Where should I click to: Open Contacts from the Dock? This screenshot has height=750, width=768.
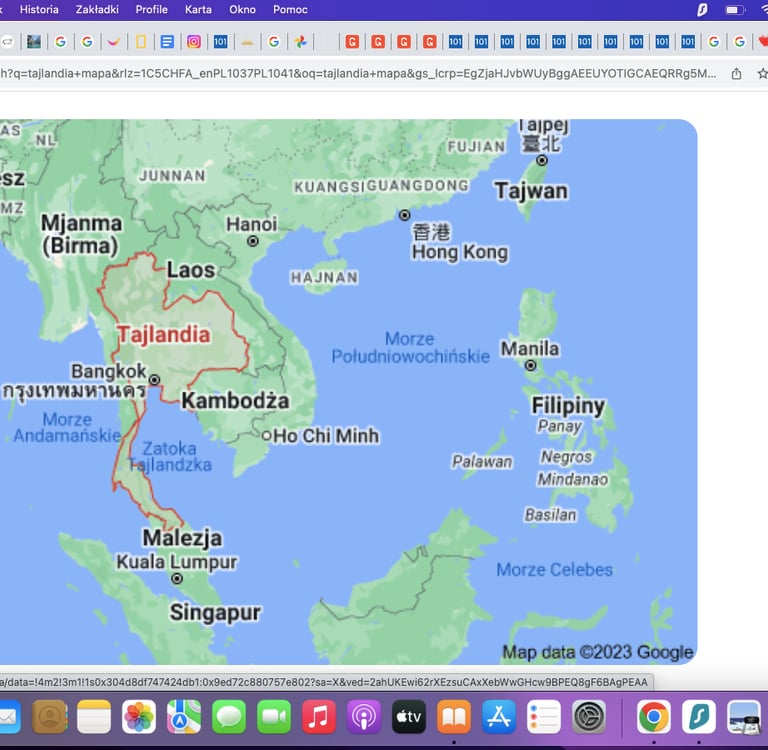pos(49,717)
